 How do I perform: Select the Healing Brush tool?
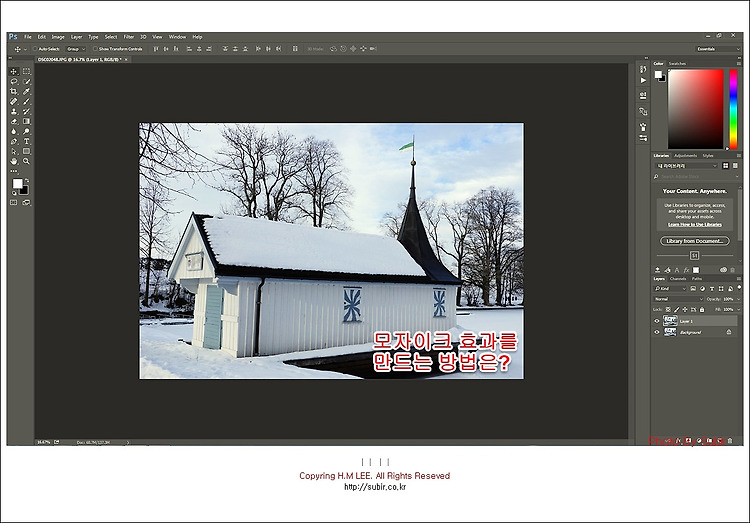pyautogui.click(x=14, y=101)
